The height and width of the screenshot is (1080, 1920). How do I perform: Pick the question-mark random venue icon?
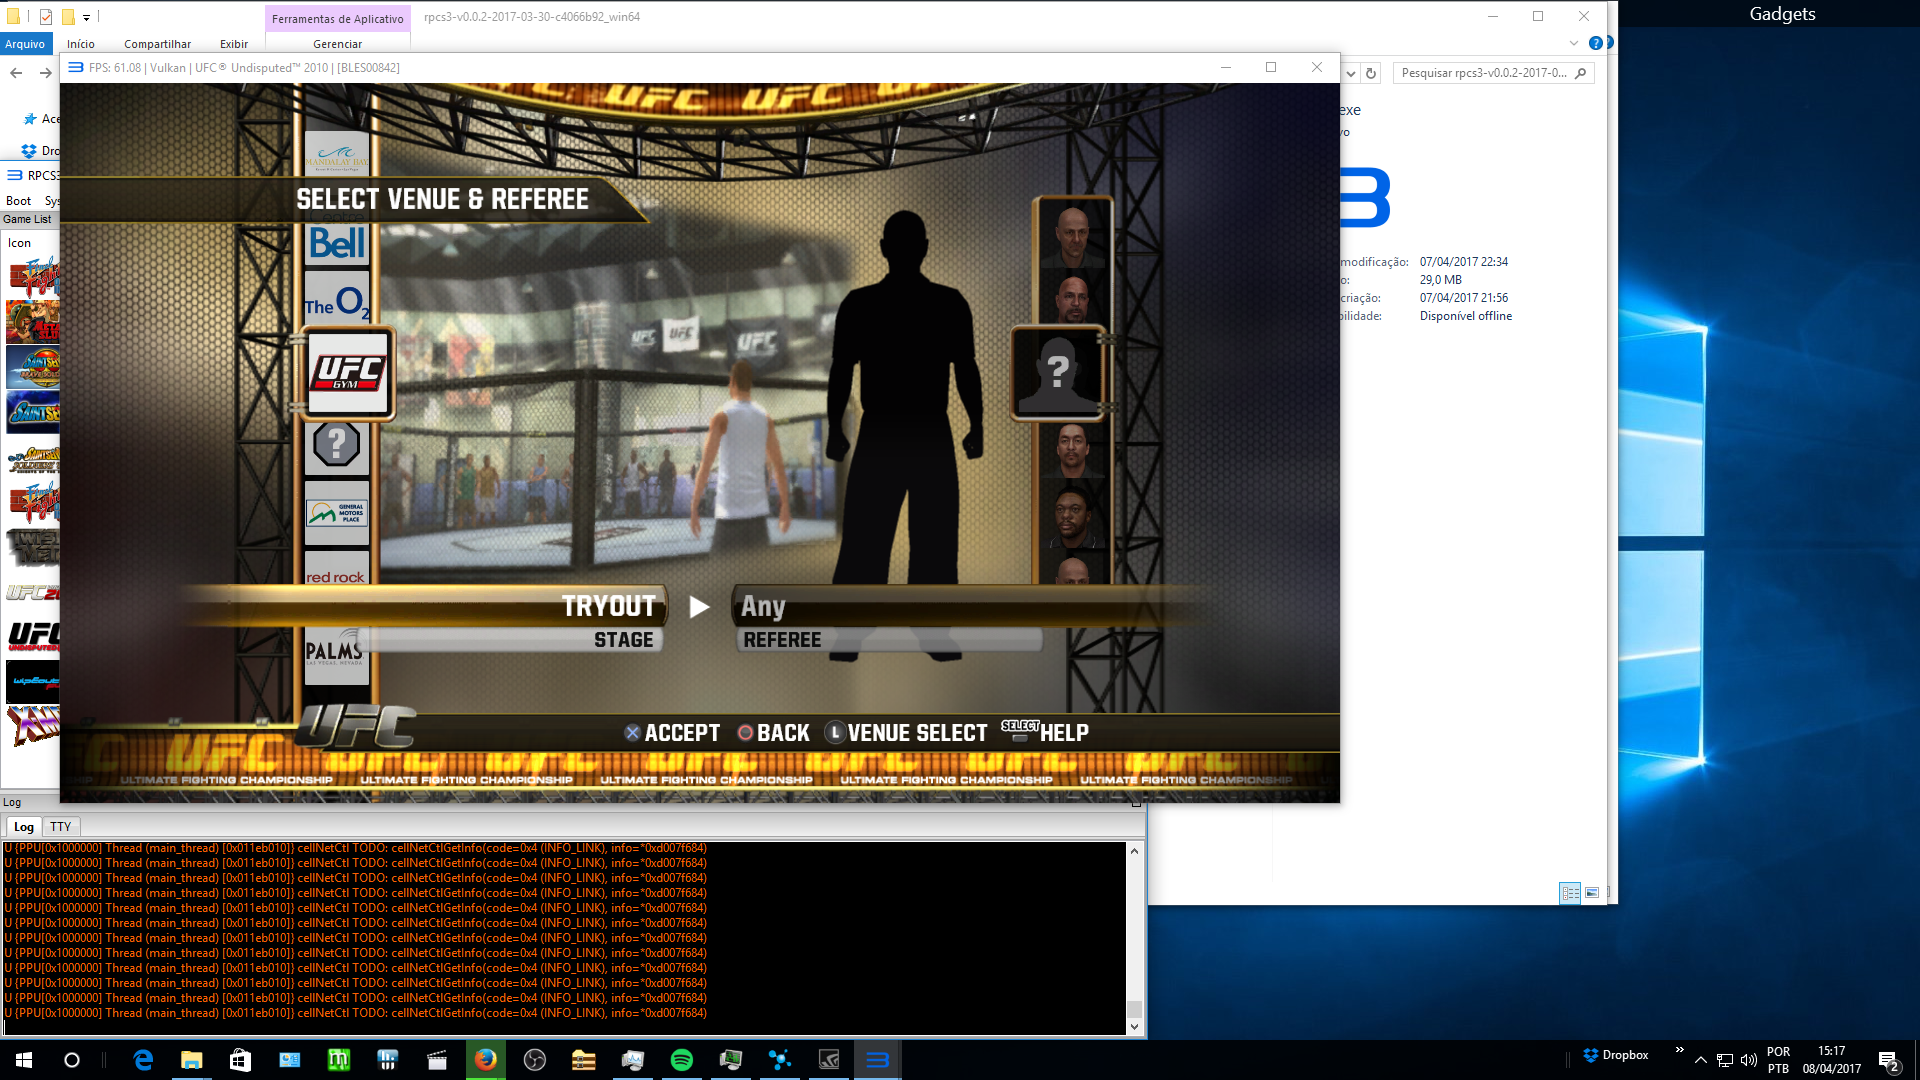[337, 444]
